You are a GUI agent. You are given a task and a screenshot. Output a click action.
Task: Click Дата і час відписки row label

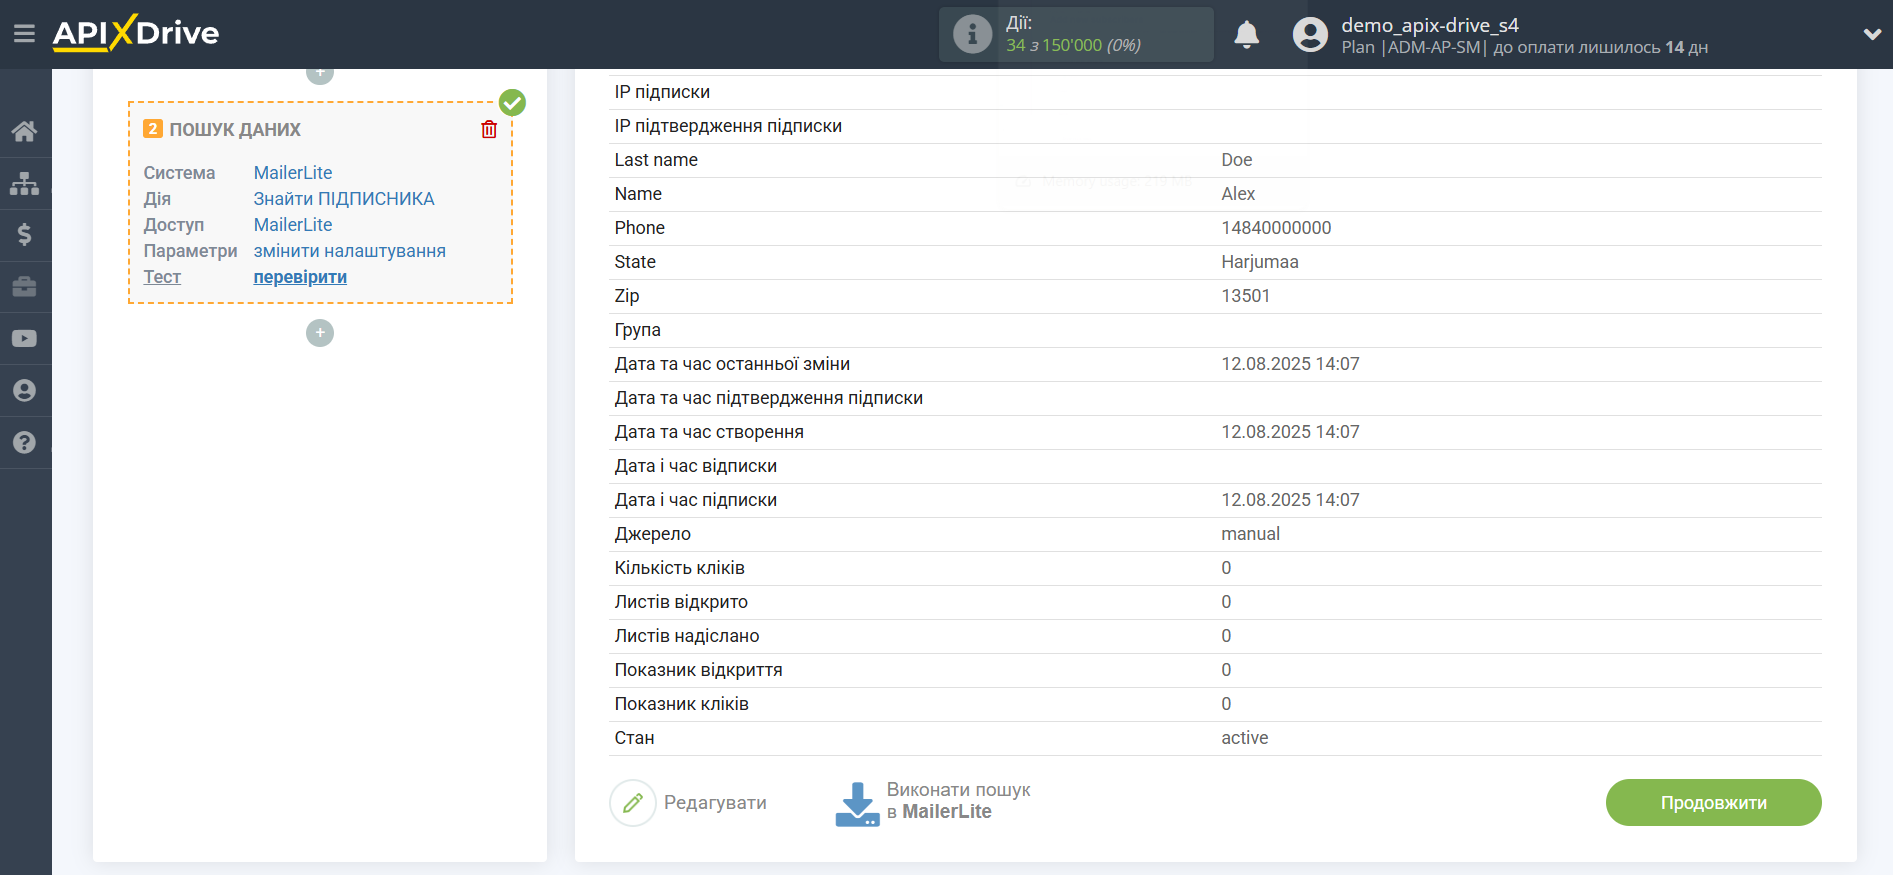(x=695, y=466)
